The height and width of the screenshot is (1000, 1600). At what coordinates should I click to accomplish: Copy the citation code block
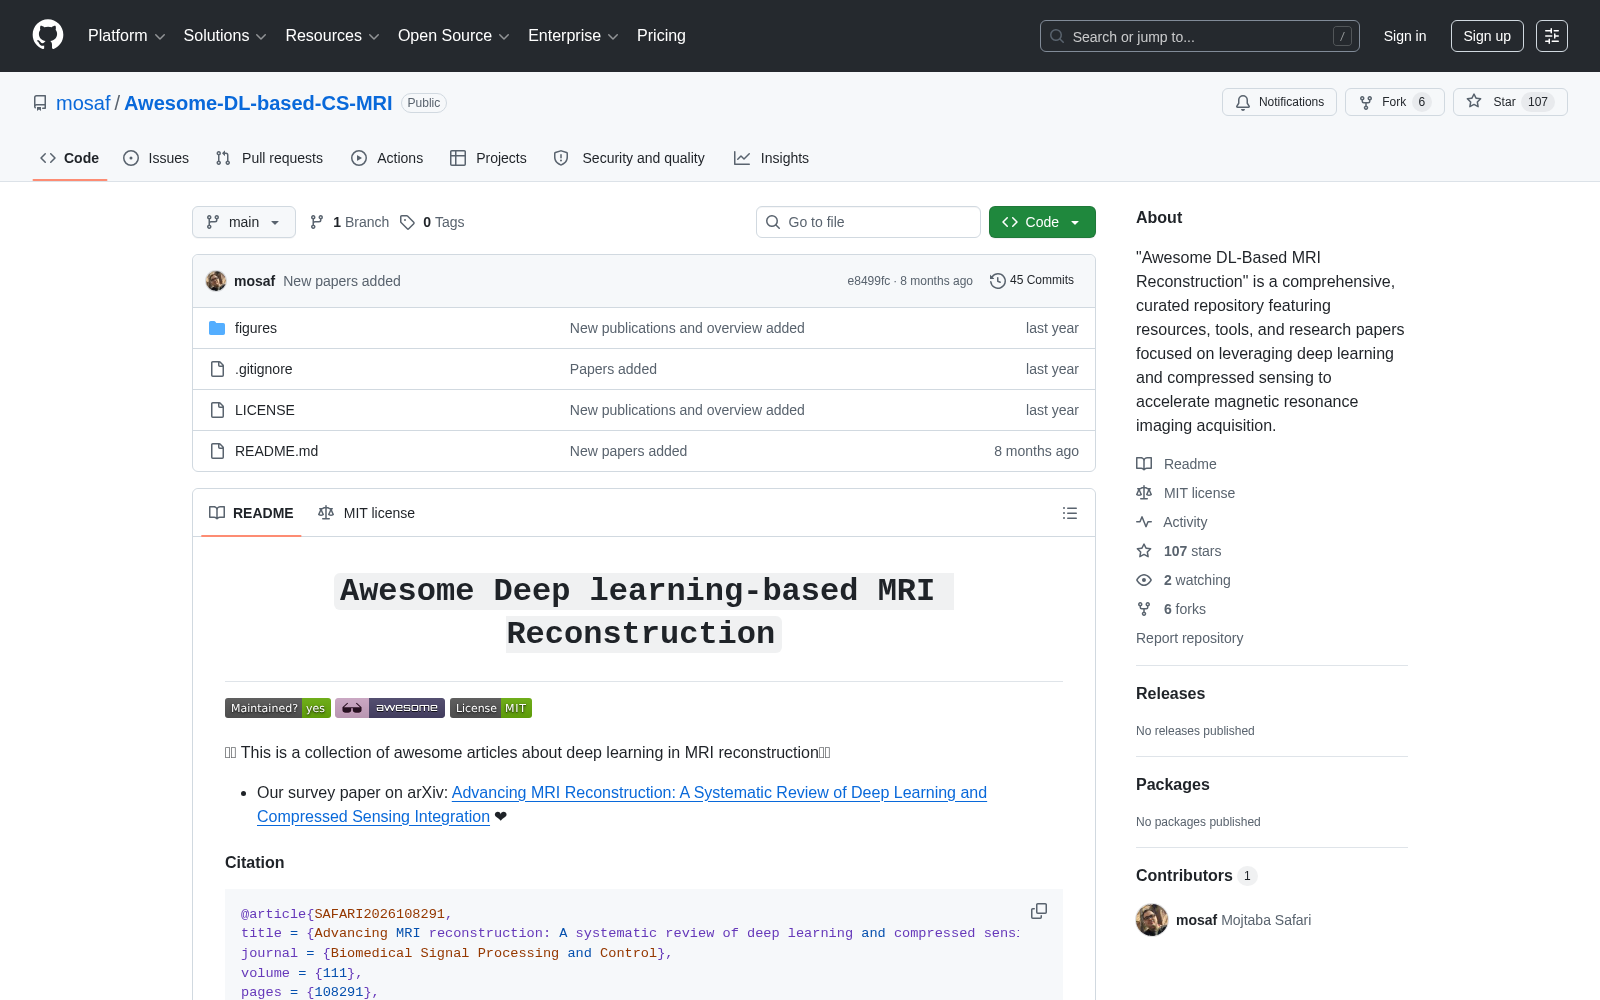pos(1039,911)
